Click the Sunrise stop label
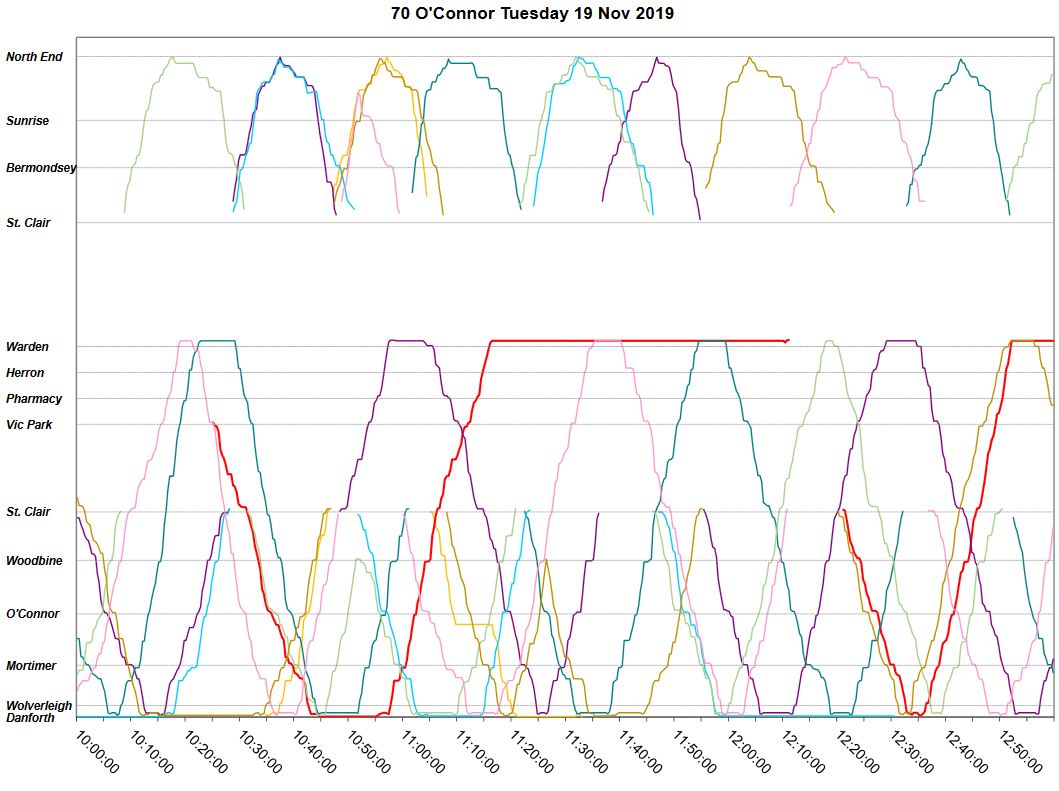 (27, 121)
